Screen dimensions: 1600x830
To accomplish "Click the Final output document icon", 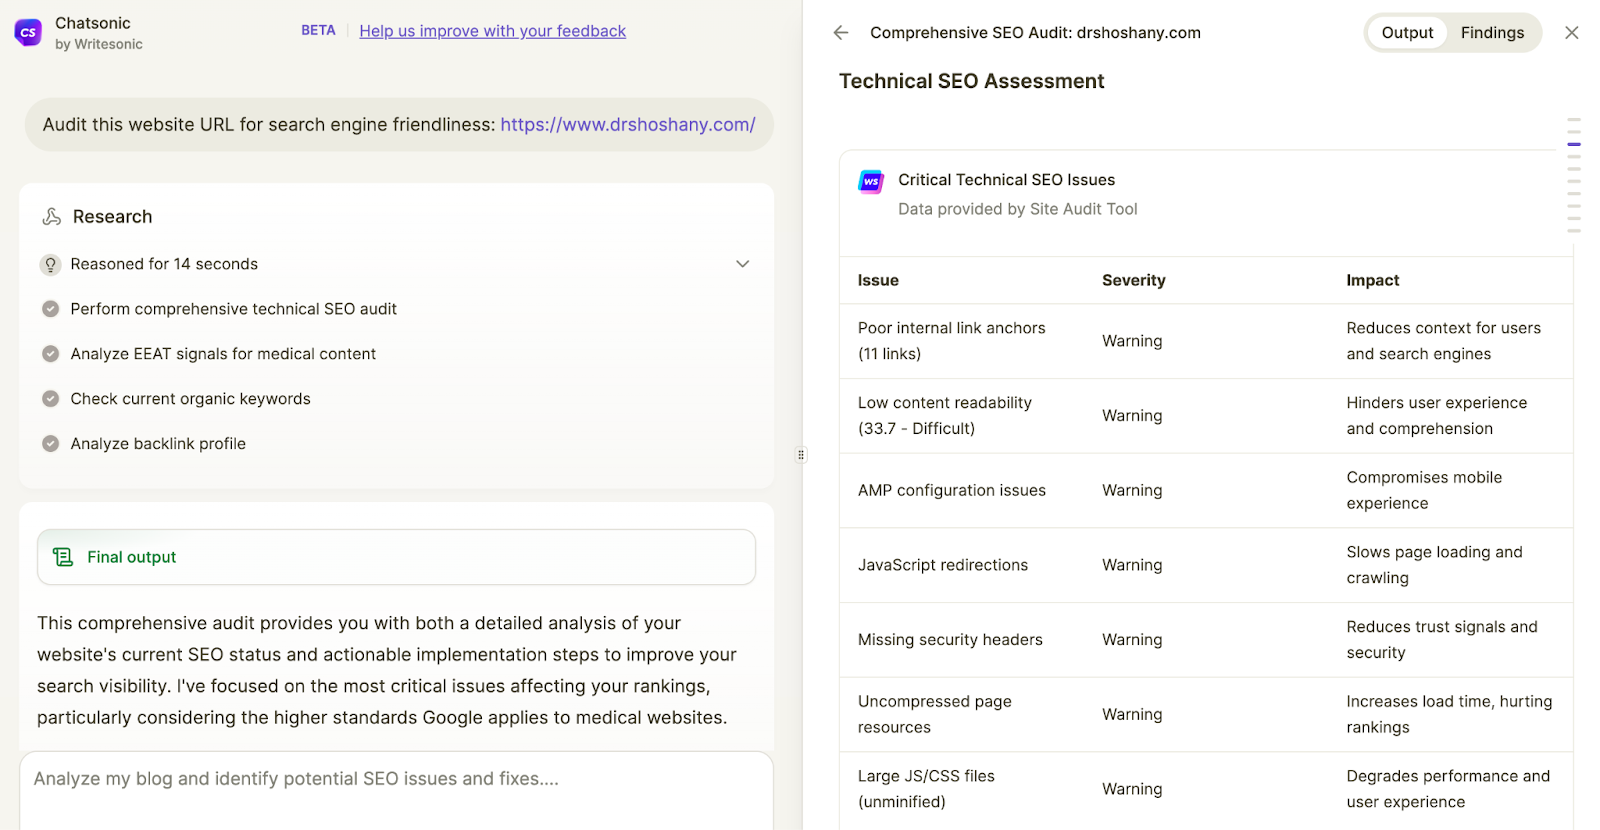I will [x=63, y=557].
